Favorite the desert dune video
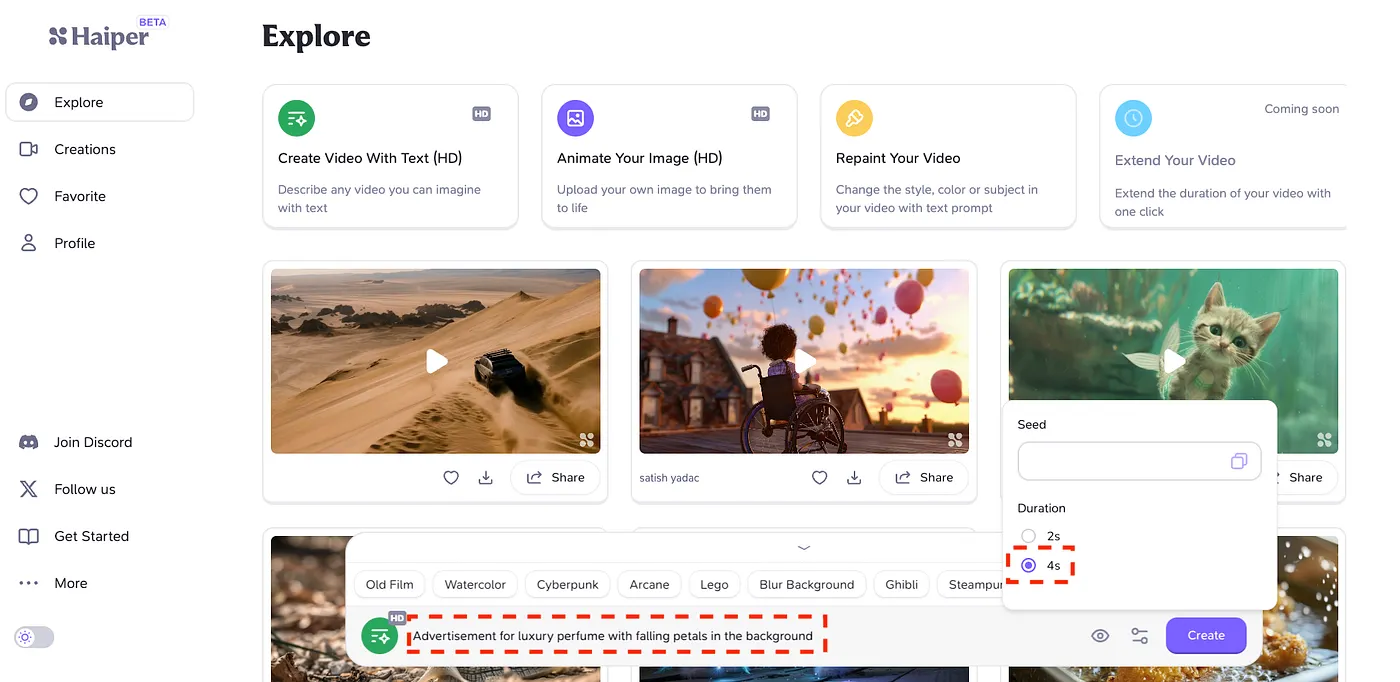 (x=451, y=478)
